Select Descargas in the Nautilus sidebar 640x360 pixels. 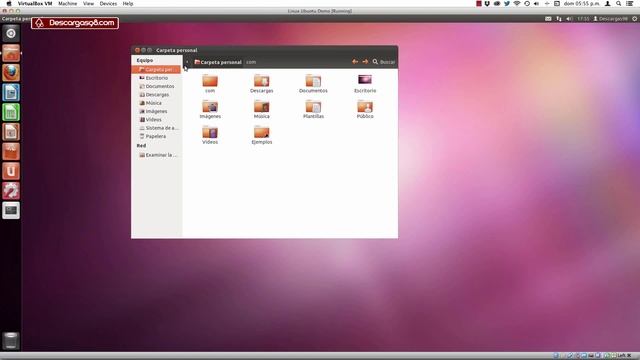coord(156,95)
